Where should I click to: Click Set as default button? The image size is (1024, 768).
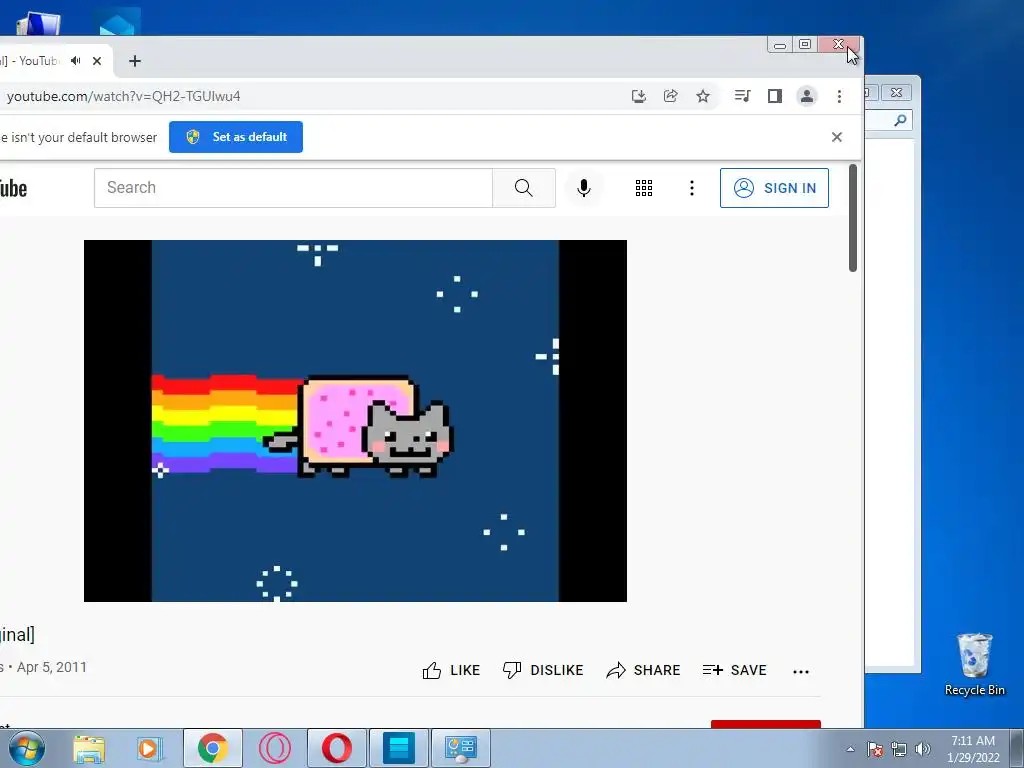pyautogui.click(x=236, y=136)
